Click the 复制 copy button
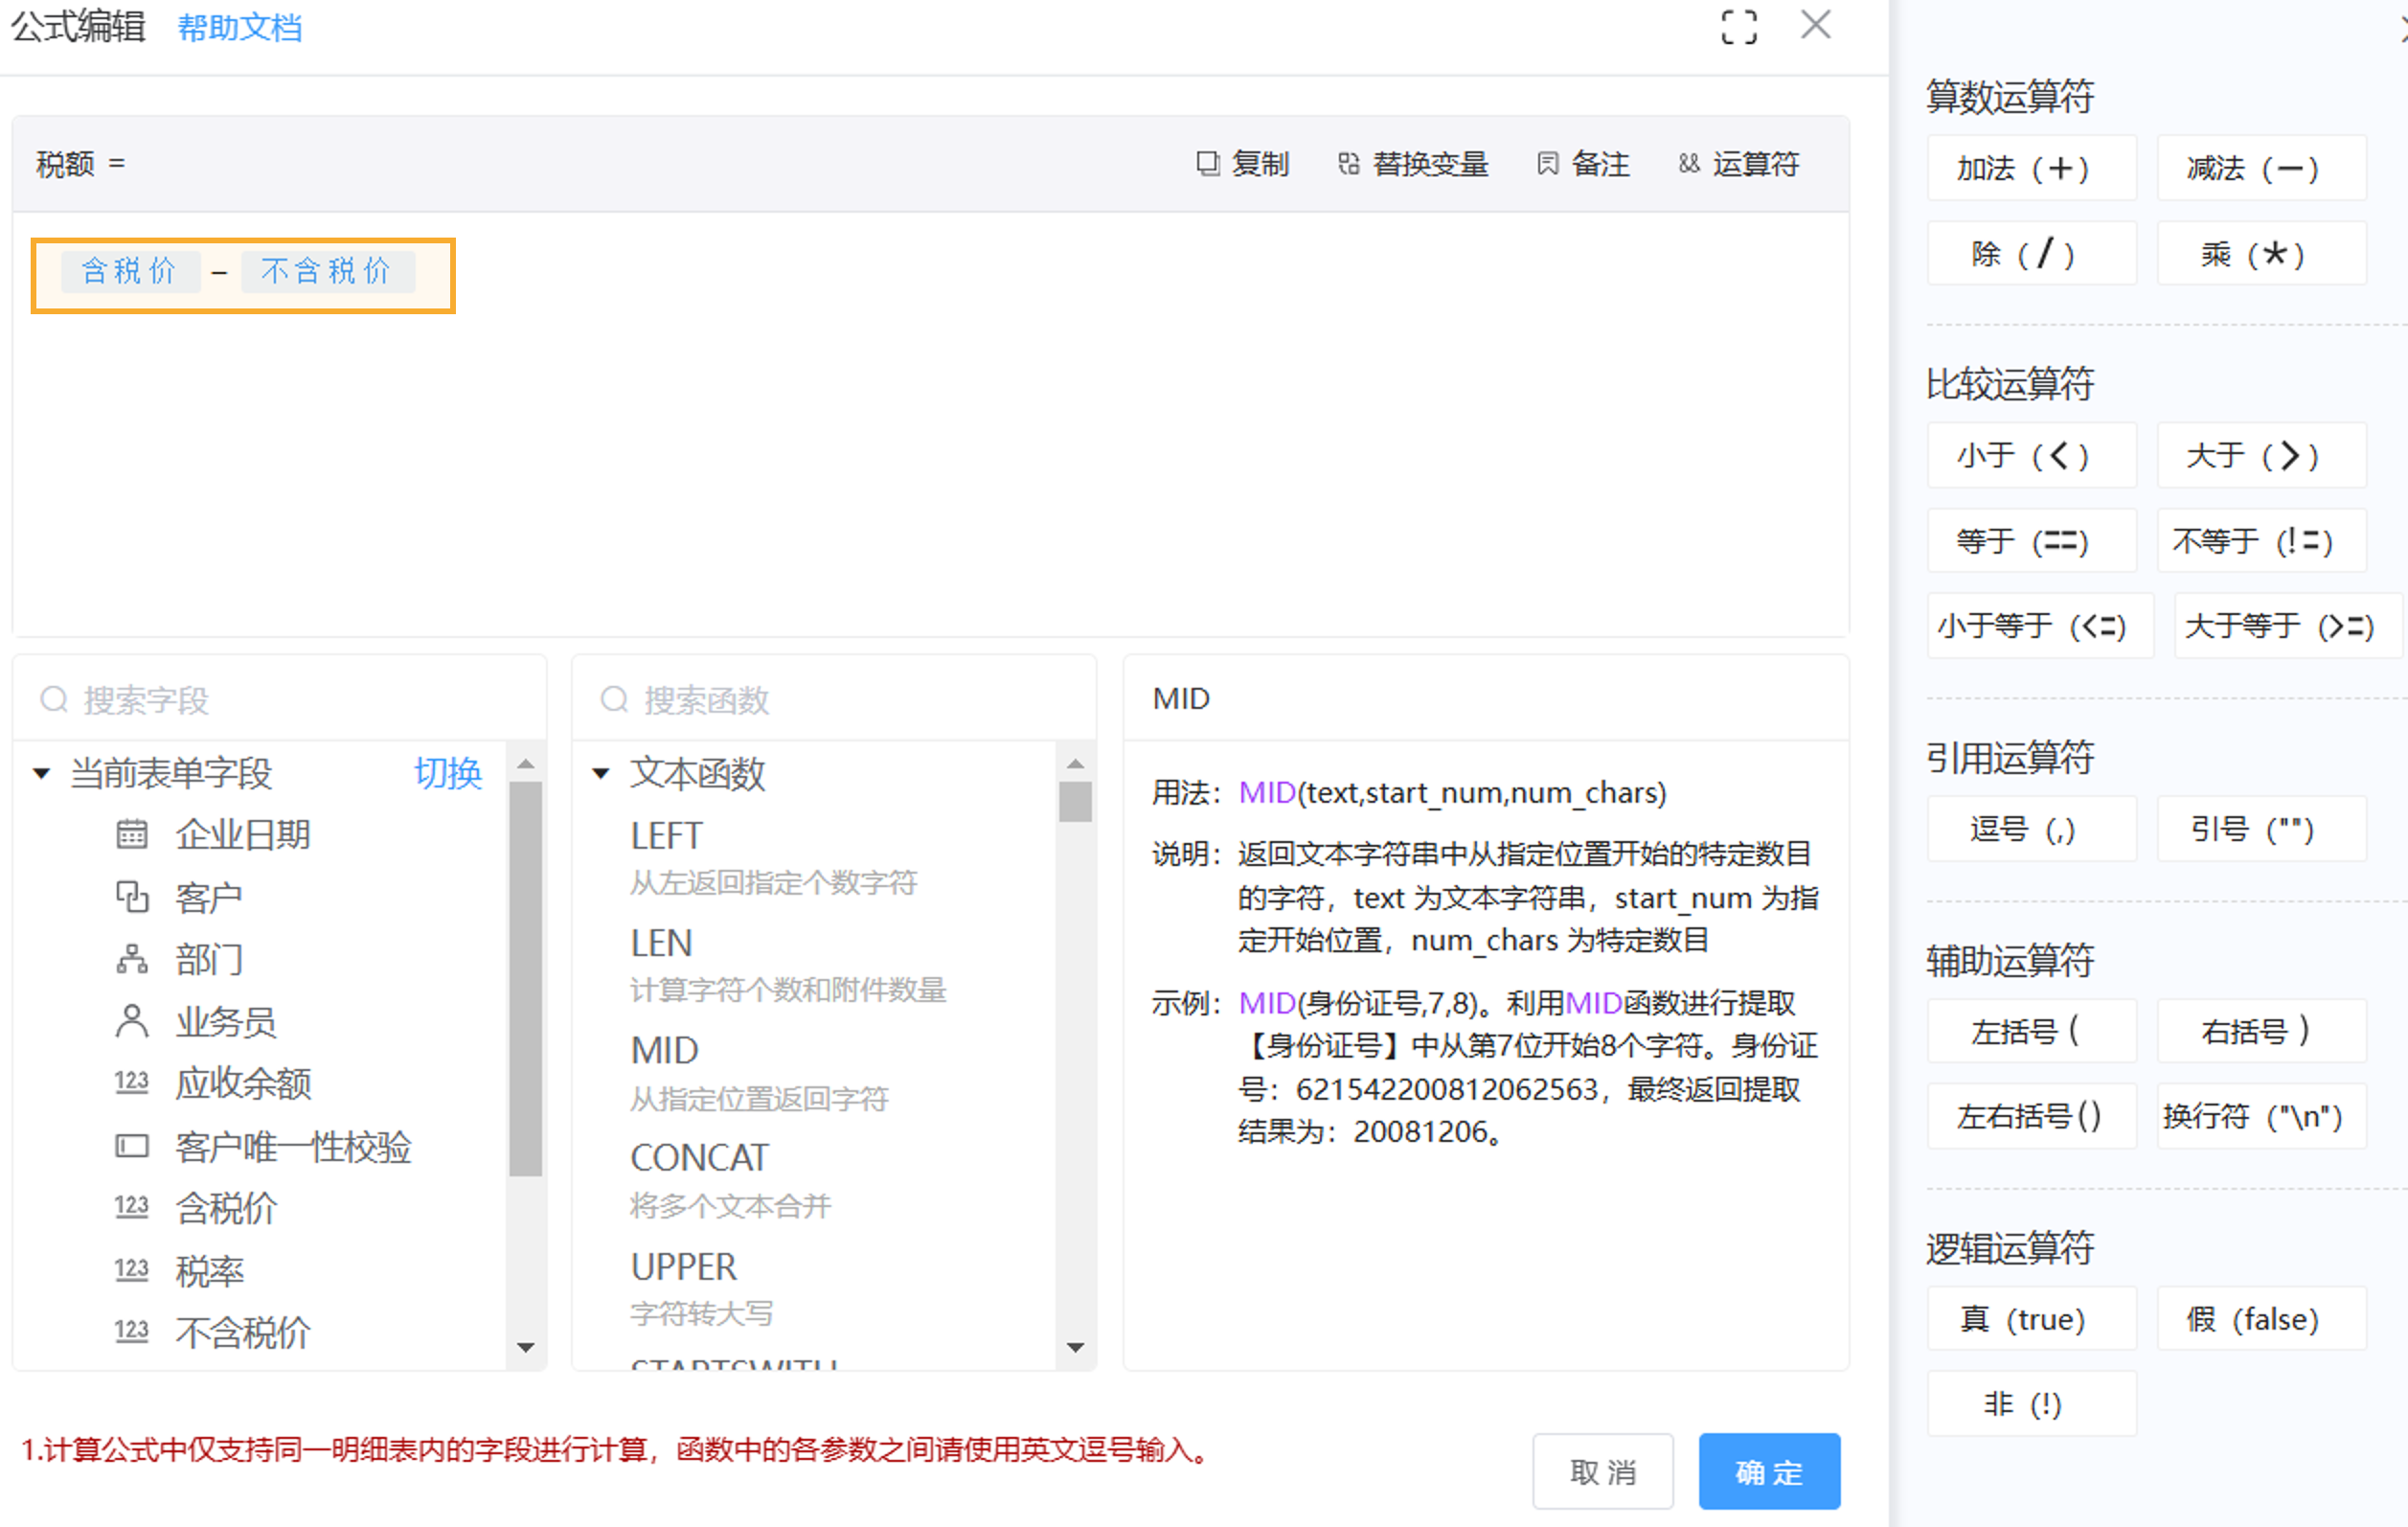This screenshot has width=2408, height=1527. (x=1243, y=164)
